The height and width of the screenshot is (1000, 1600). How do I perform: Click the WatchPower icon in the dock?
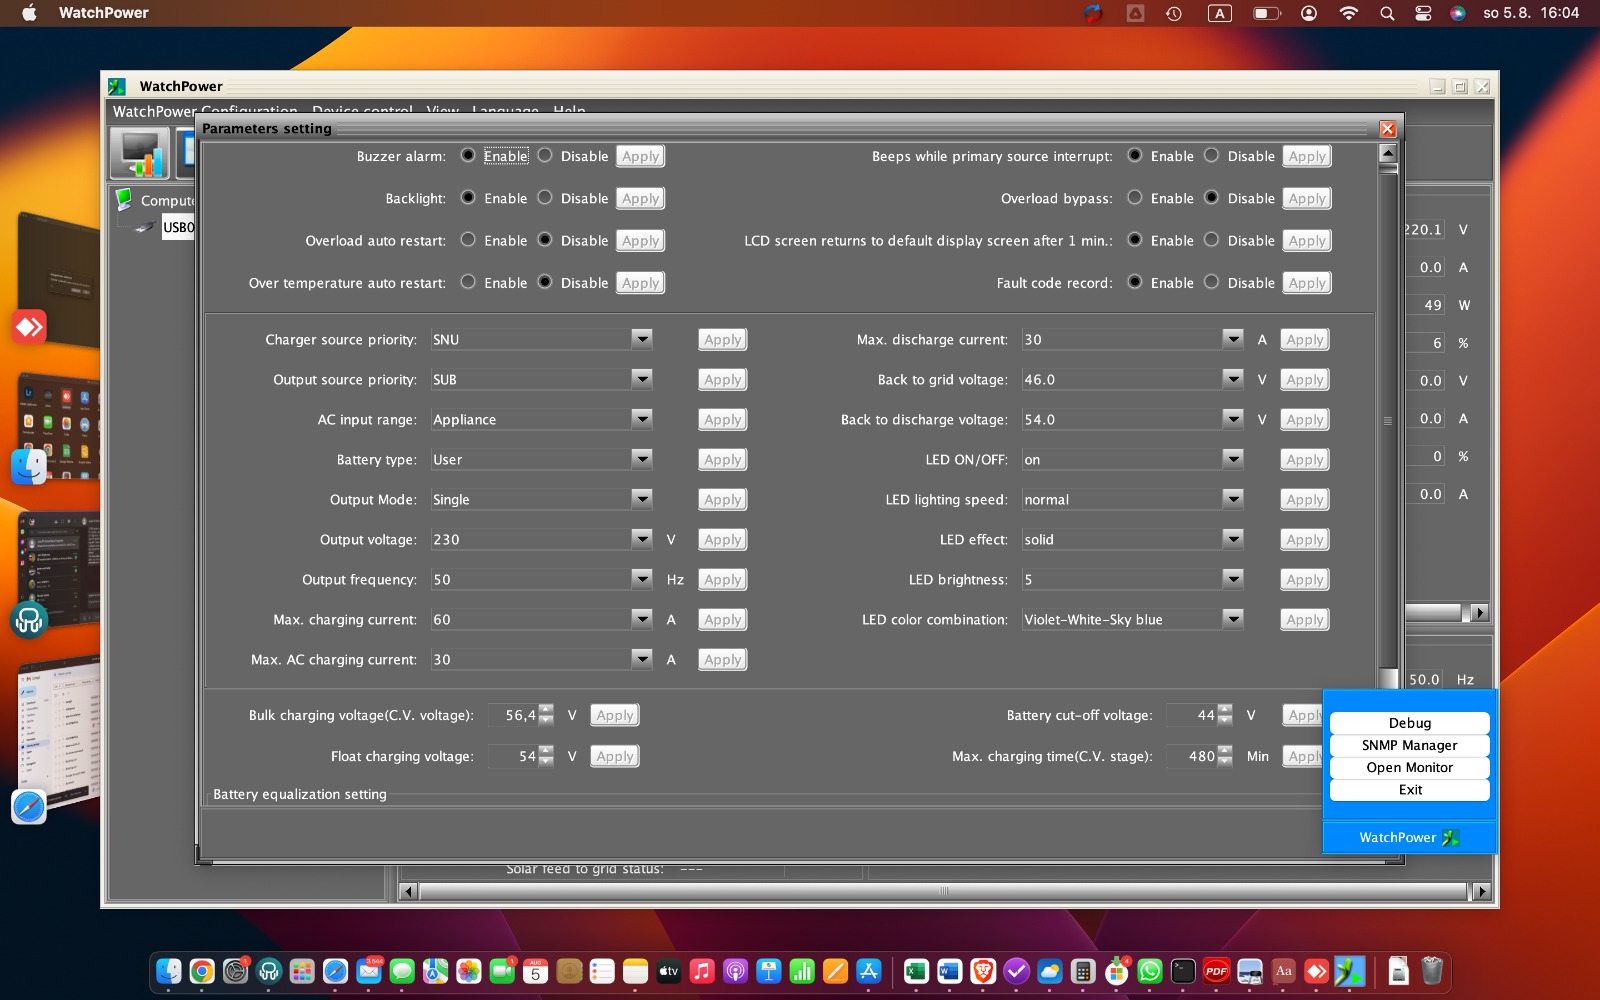1349,971
